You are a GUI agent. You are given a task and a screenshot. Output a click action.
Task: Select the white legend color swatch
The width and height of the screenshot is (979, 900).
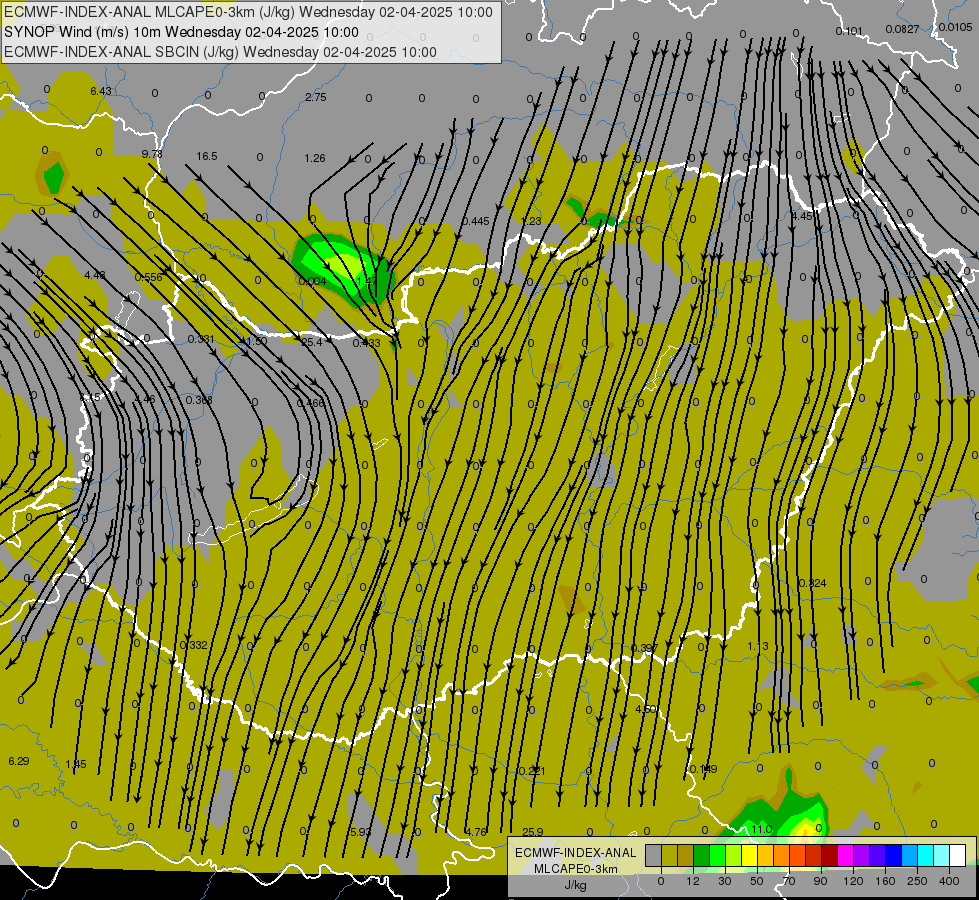(958, 855)
